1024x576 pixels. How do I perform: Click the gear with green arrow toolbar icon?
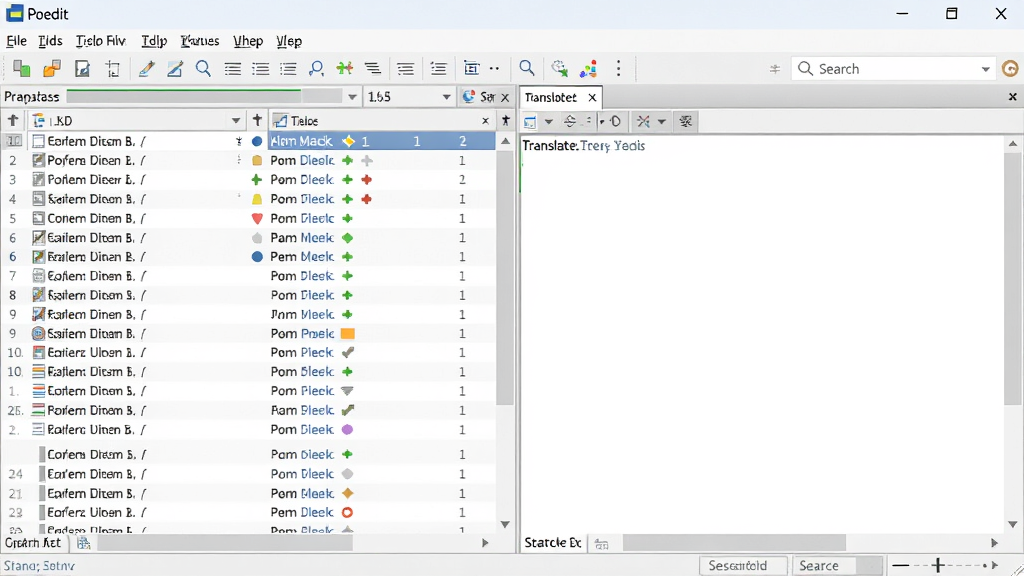click(559, 69)
